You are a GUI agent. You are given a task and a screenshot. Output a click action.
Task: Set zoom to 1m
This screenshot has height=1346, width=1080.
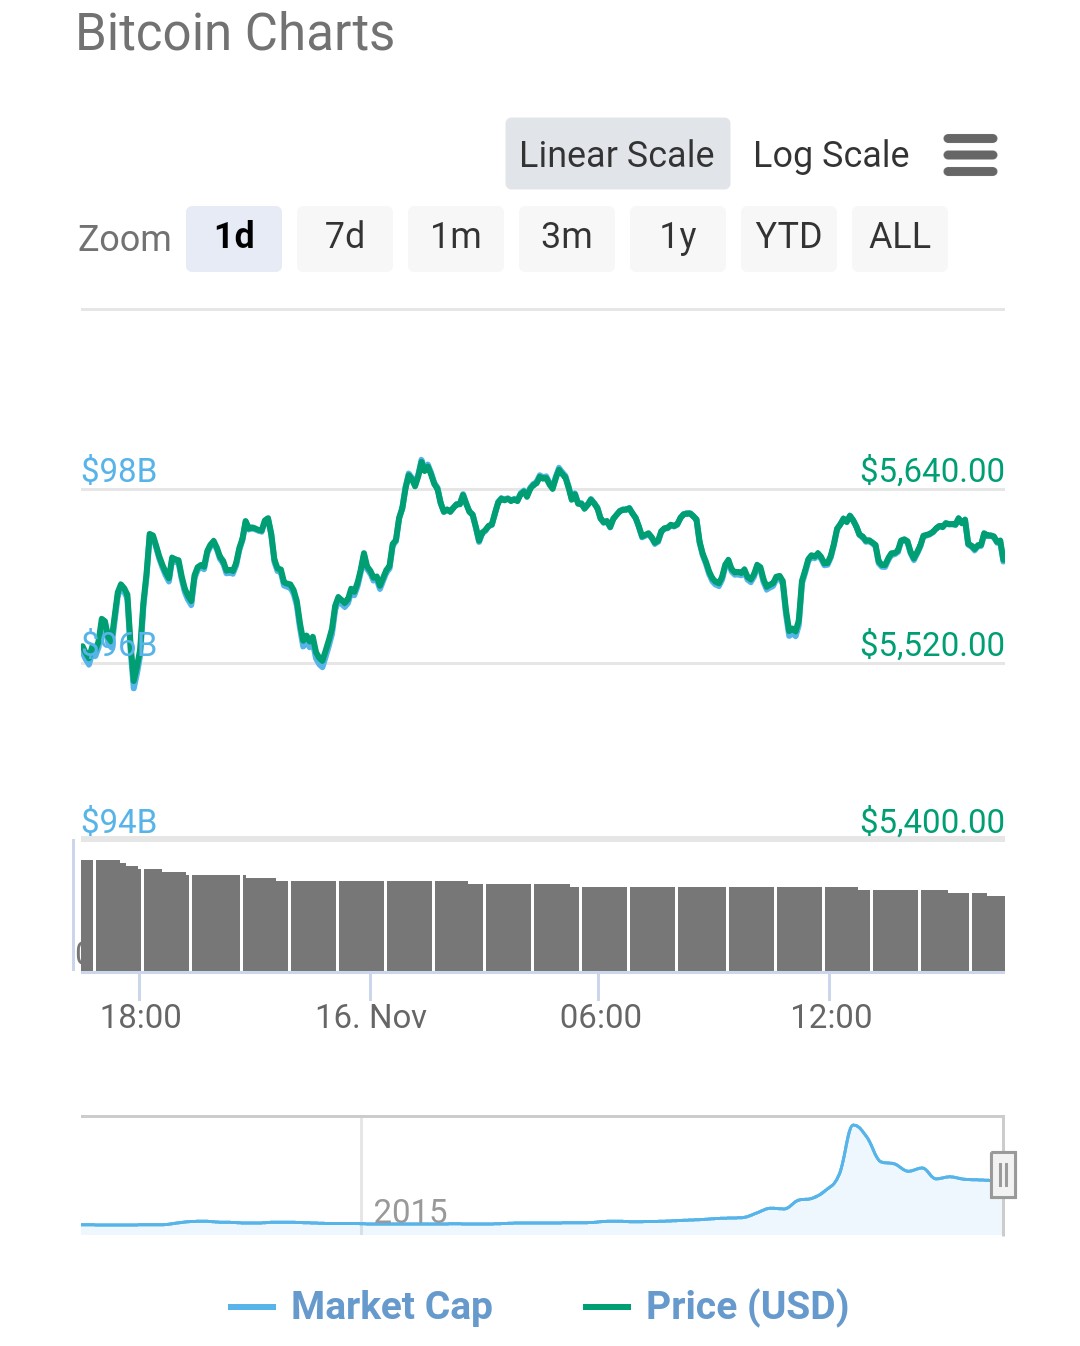click(456, 237)
